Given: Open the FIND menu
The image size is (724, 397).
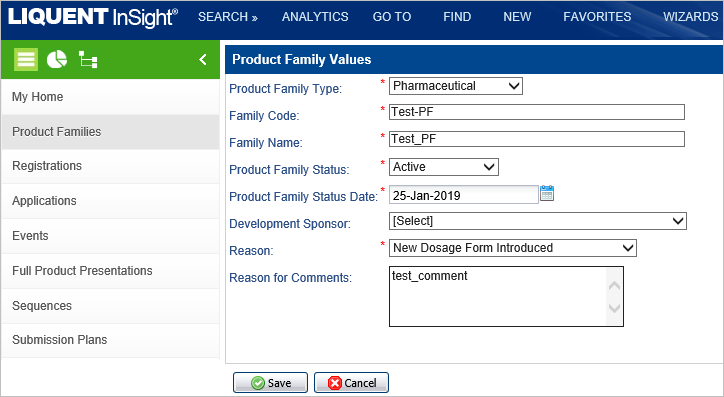Looking at the screenshot, I should pyautogui.click(x=457, y=17).
